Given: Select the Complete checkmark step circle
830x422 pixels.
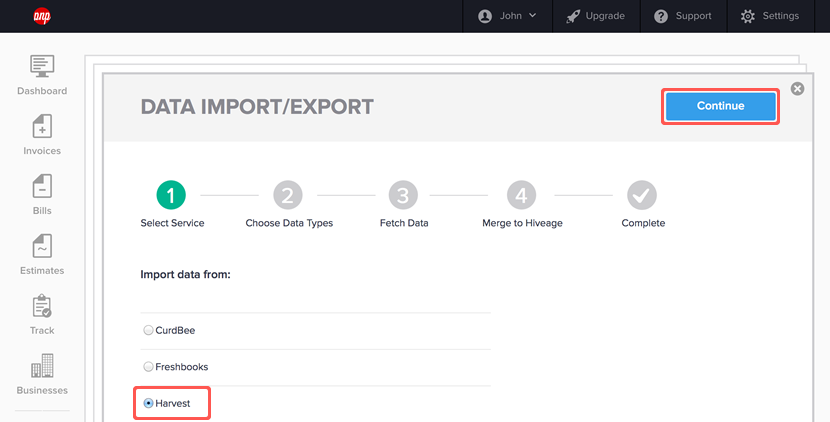Looking at the screenshot, I should [642, 195].
